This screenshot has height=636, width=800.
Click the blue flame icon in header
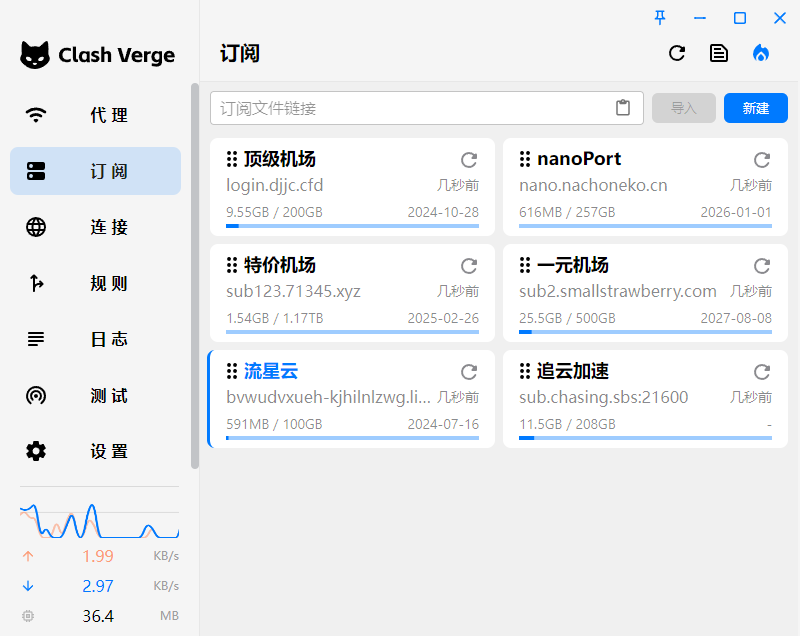click(x=761, y=53)
